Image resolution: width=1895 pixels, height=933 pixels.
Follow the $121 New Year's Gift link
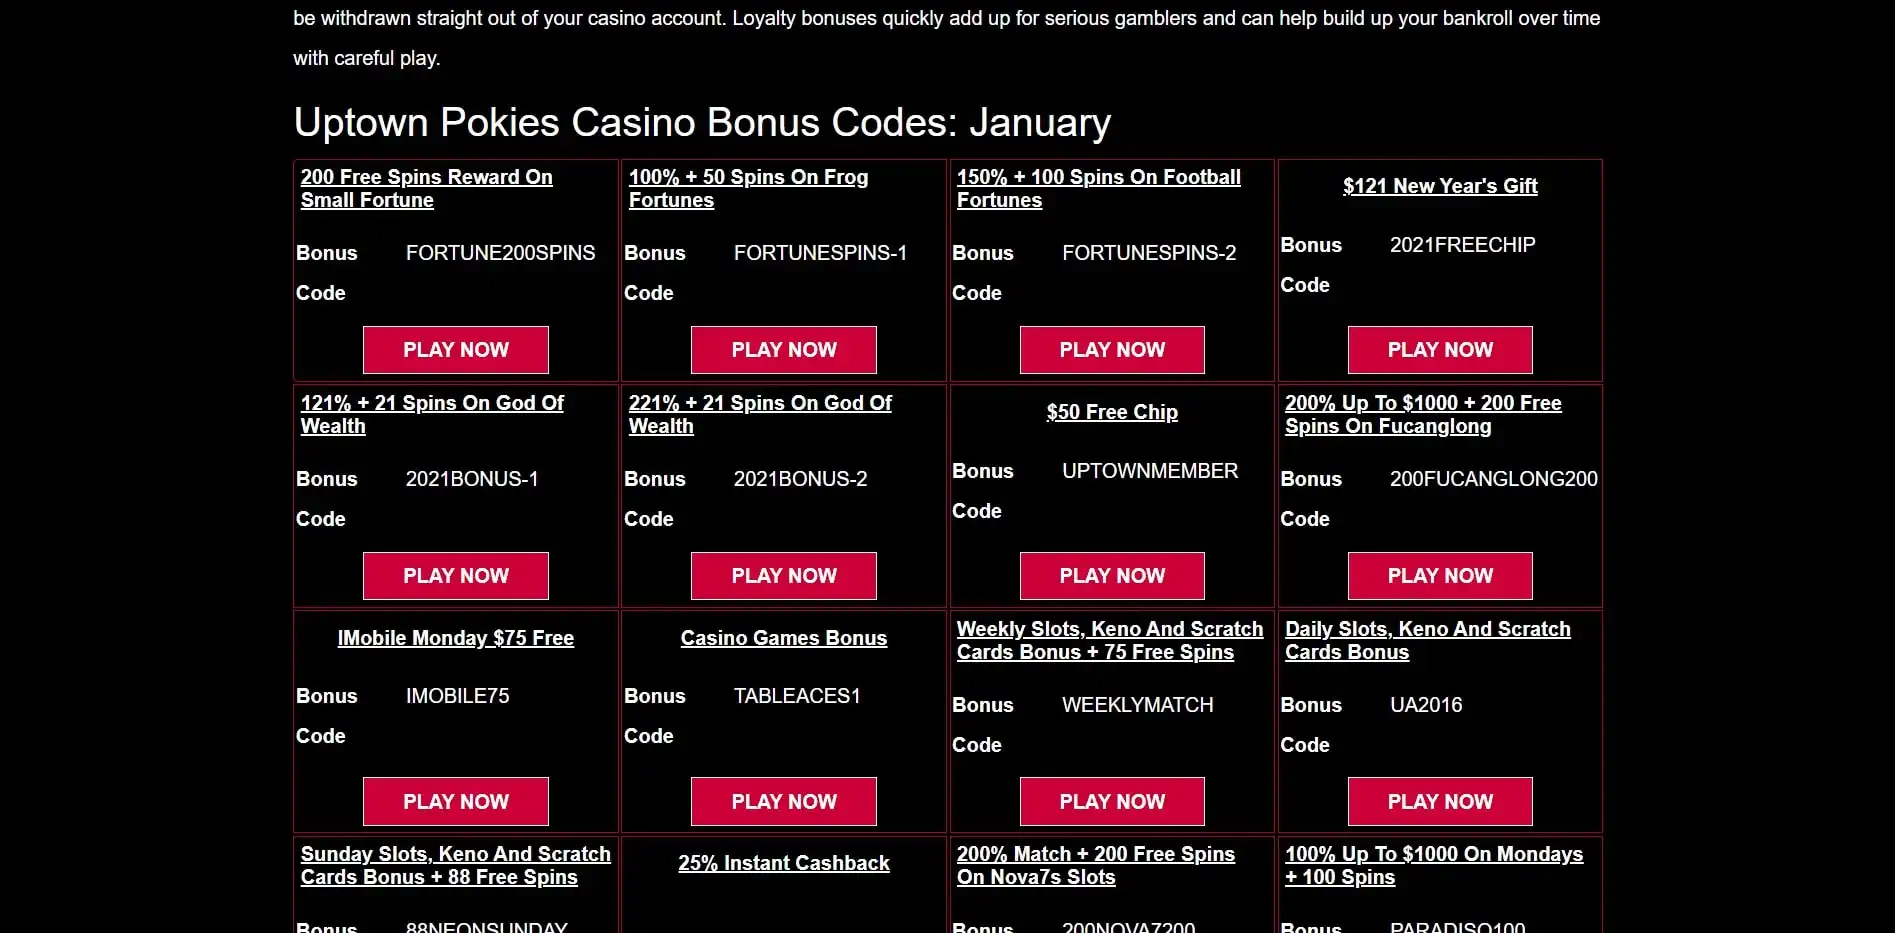pos(1440,186)
